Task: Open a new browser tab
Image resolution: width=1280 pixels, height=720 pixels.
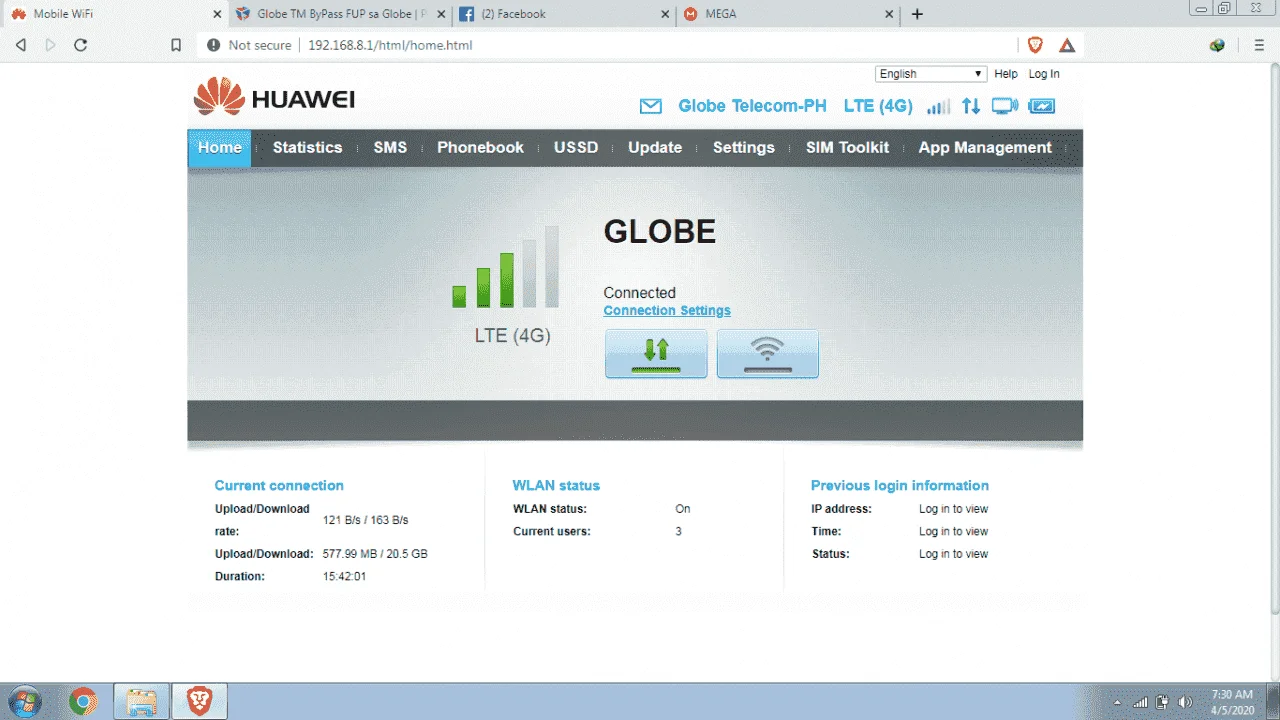Action: click(x=918, y=14)
